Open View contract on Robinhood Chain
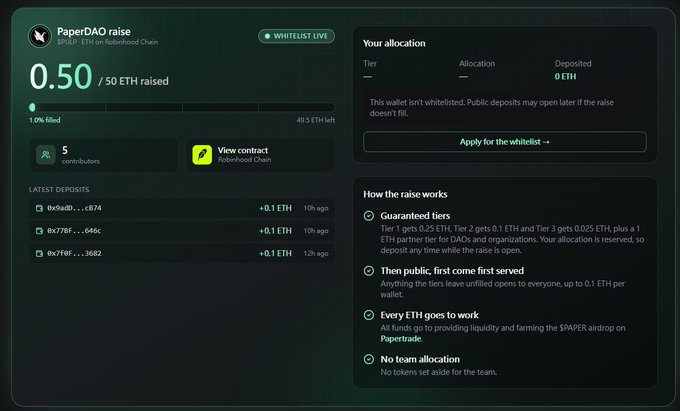Image resolution: width=680 pixels, height=411 pixels. [x=260, y=155]
